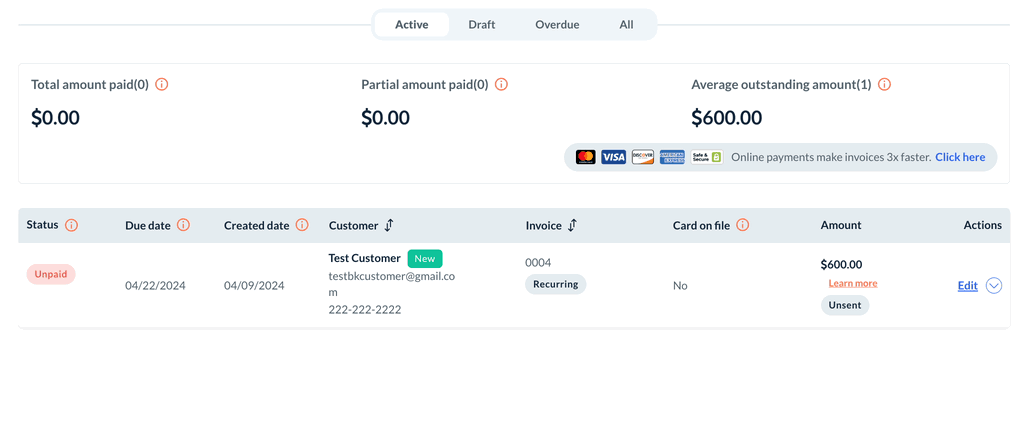Click the Unpaid status badge
The height and width of the screenshot is (444, 1028).
point(51,274)
